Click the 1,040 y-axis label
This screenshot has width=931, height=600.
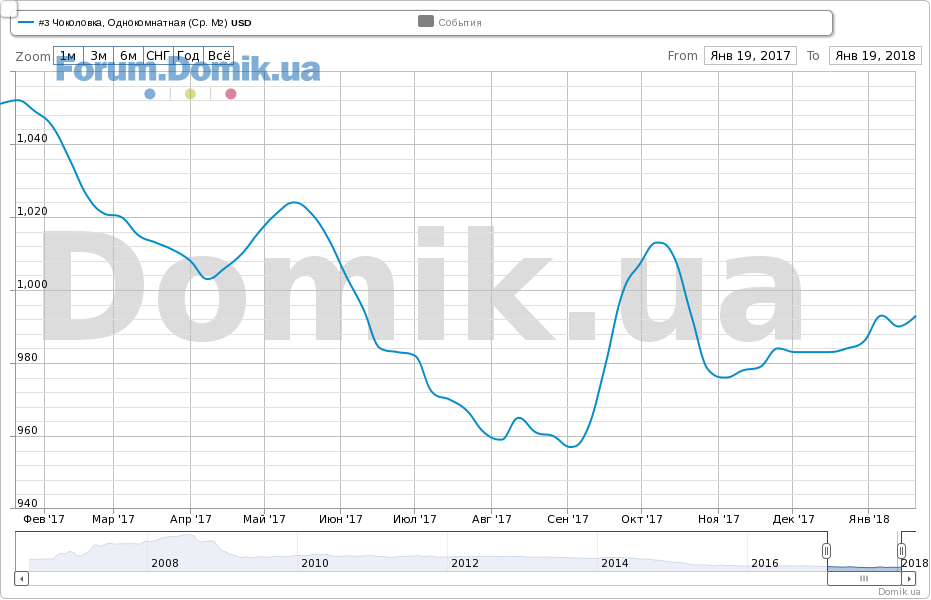tap(32, 138)
